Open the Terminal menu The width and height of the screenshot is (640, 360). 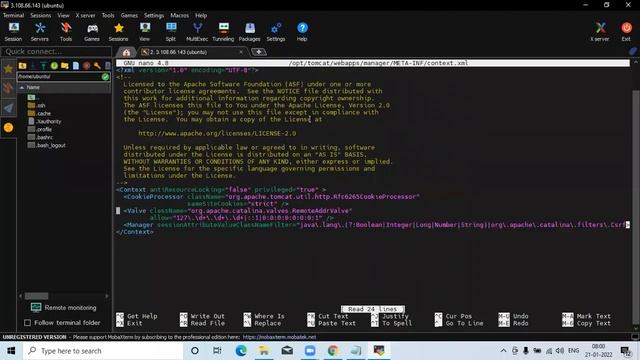click(x=13, y=16)
